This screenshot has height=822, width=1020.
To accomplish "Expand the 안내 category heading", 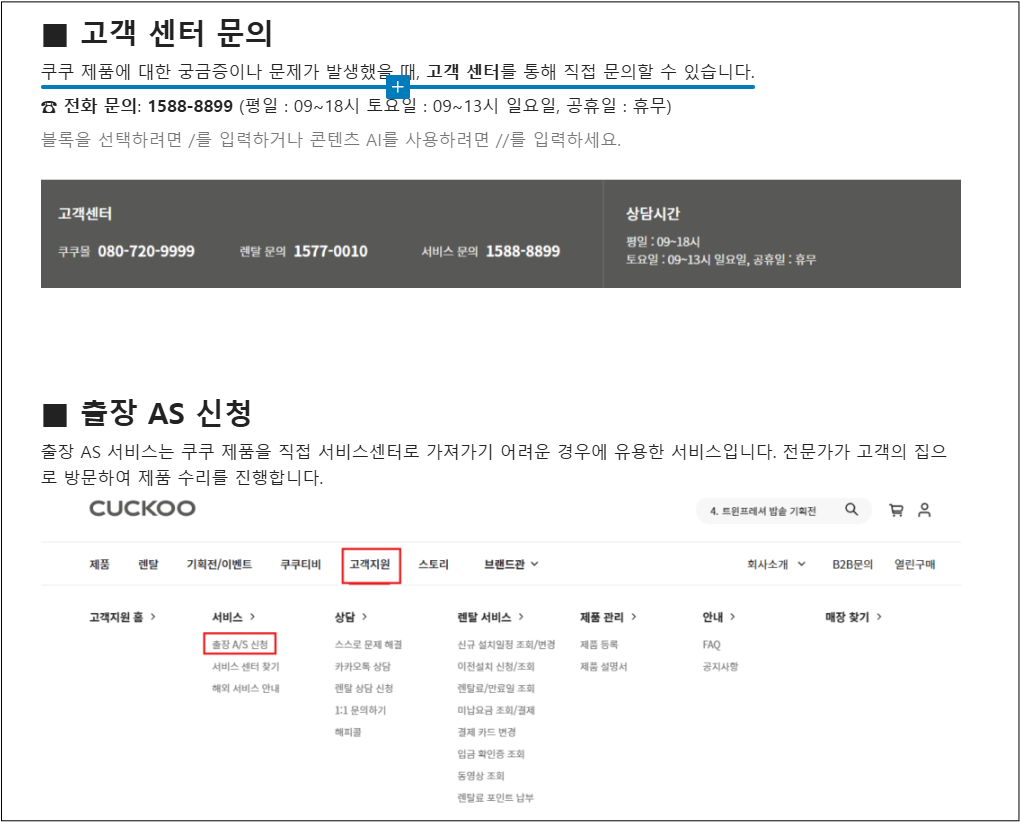I will pyautogui.click(x=719, y=617).
